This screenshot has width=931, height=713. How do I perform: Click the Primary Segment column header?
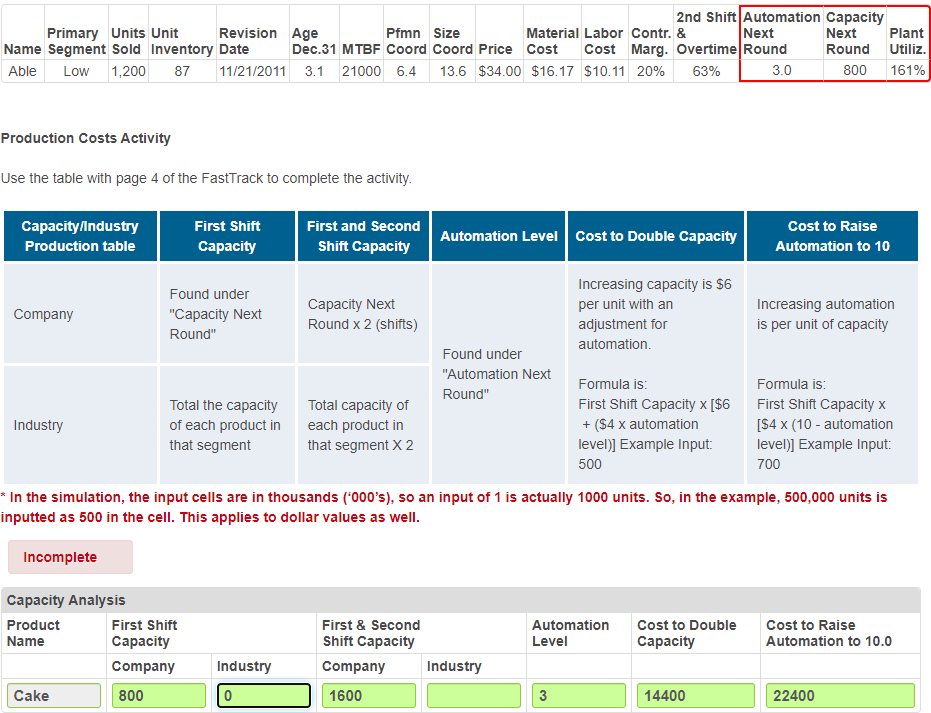pyautogui.click(x=76, y=42)
